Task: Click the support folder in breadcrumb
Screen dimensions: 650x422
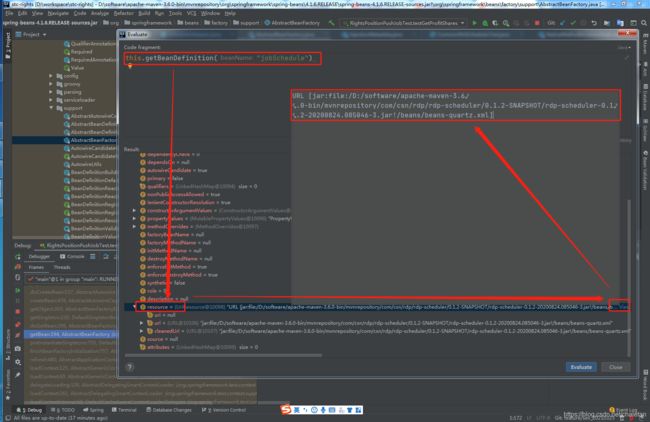Action: (246, 23)
